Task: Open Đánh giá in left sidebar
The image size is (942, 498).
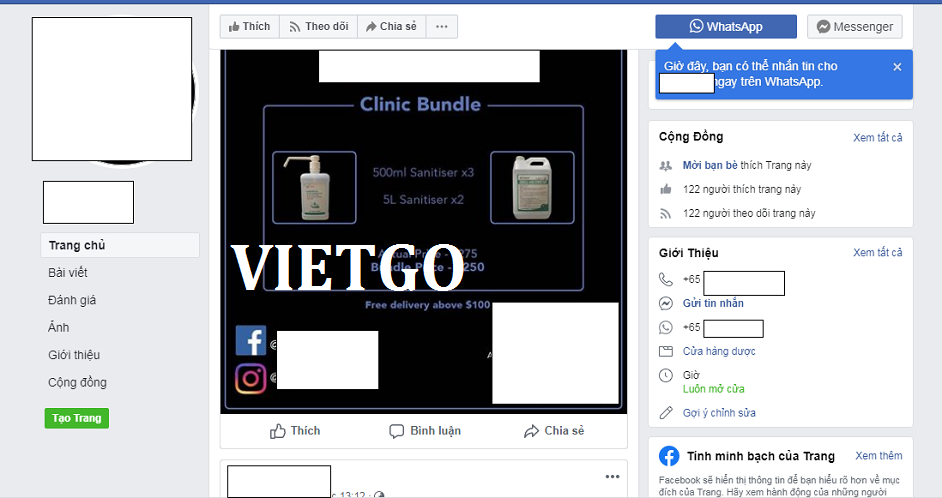Action: pyautogui.click(x=72, y=300)
